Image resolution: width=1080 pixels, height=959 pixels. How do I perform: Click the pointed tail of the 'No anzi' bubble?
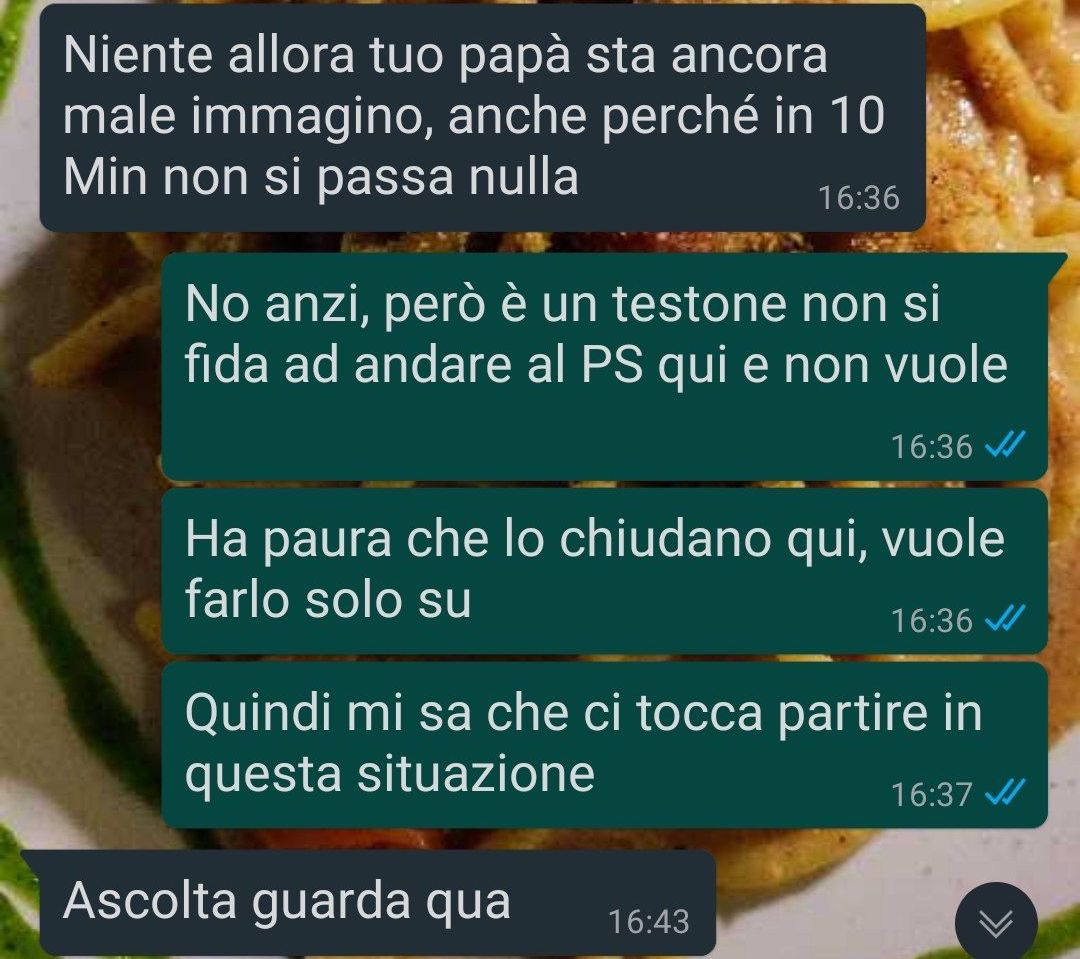click(x=1058, y=262)
